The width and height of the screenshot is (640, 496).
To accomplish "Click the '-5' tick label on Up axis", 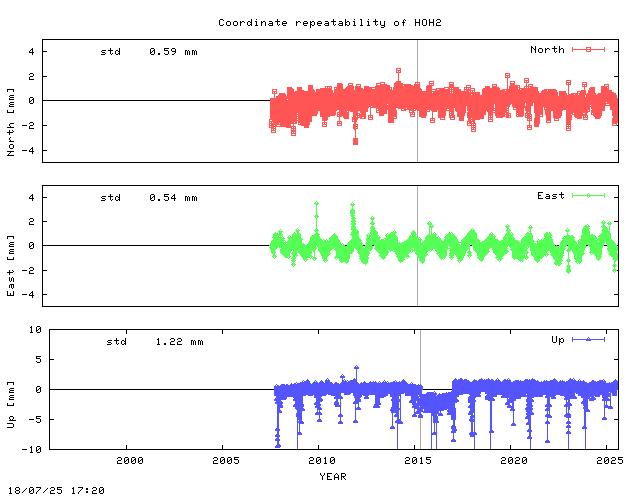I will click(x=35, y=420).
